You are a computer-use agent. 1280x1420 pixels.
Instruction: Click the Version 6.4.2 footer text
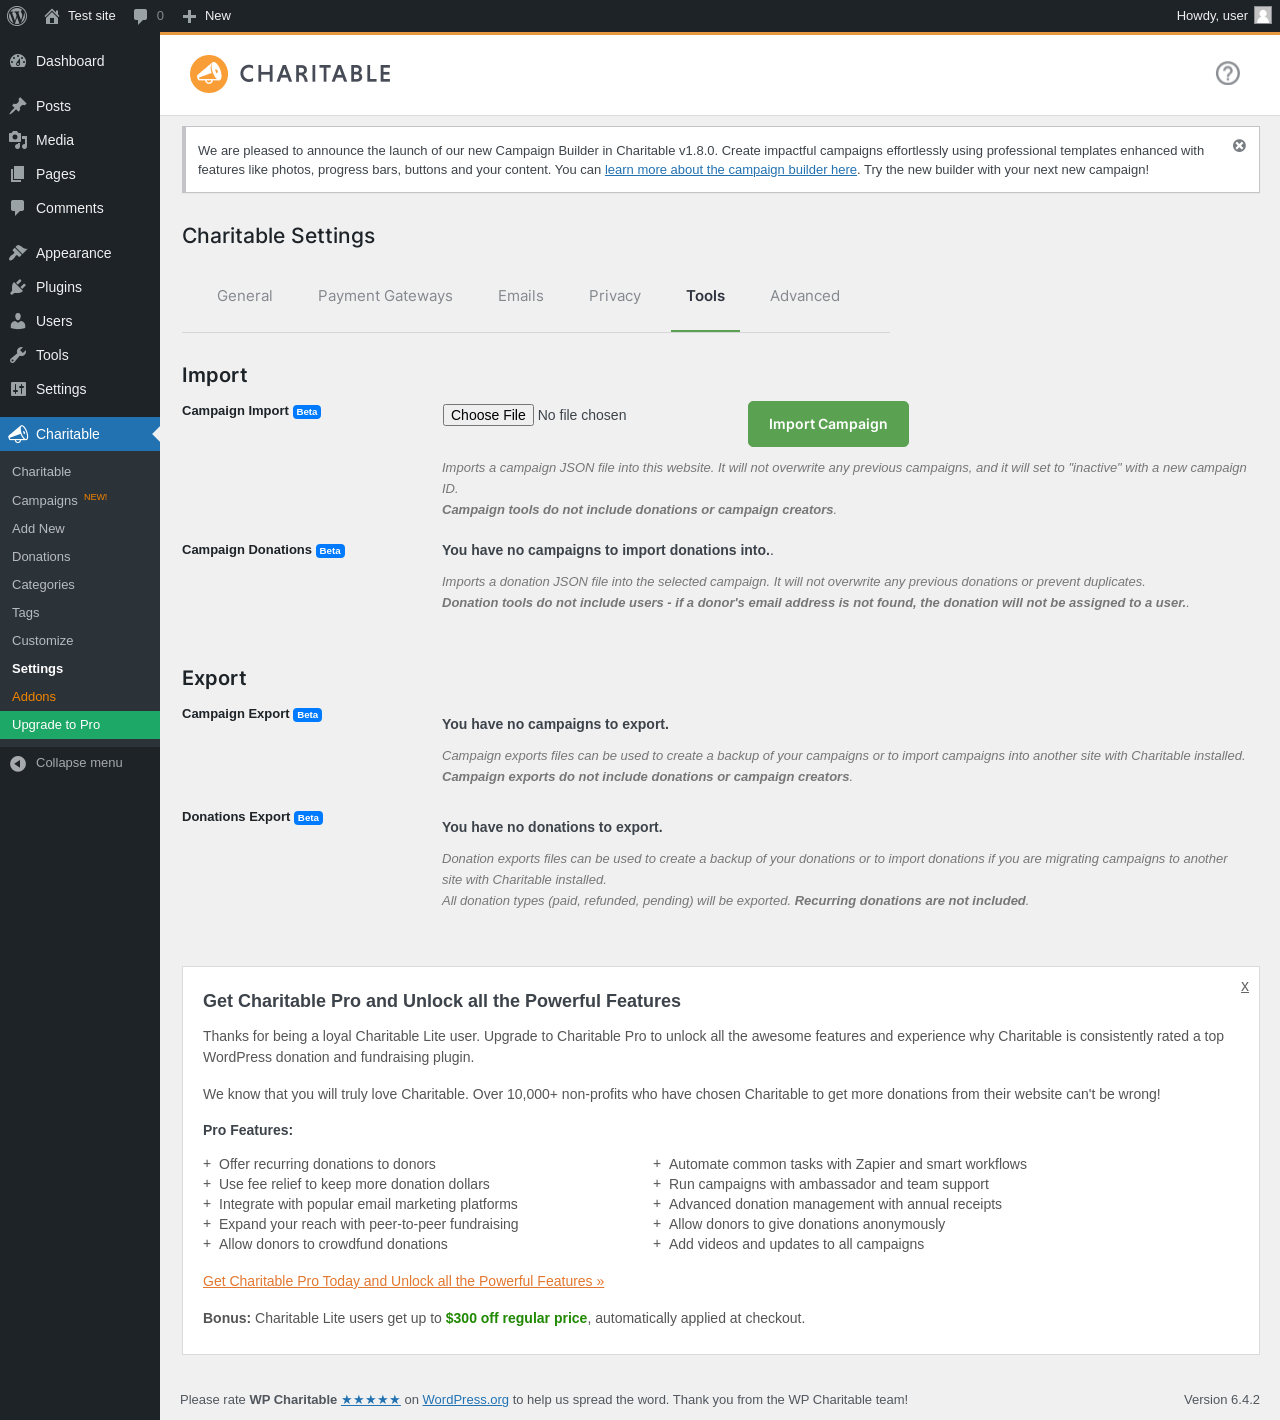click(x=1222, y=1400)
